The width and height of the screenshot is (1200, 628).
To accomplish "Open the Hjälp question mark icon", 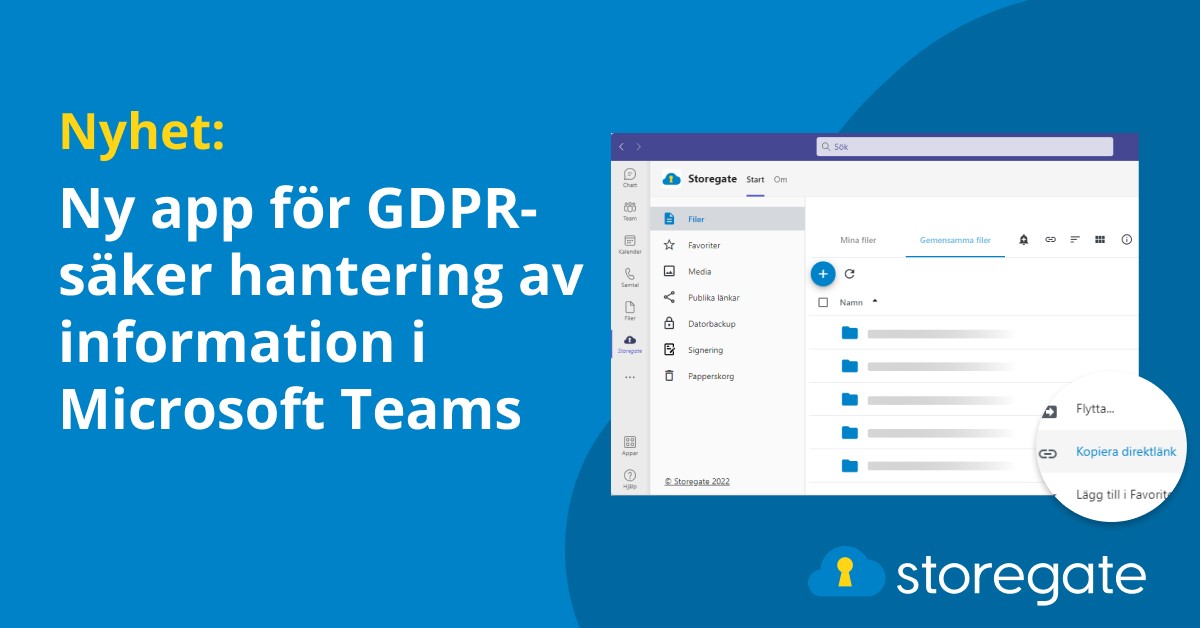I will click(630, 478).
